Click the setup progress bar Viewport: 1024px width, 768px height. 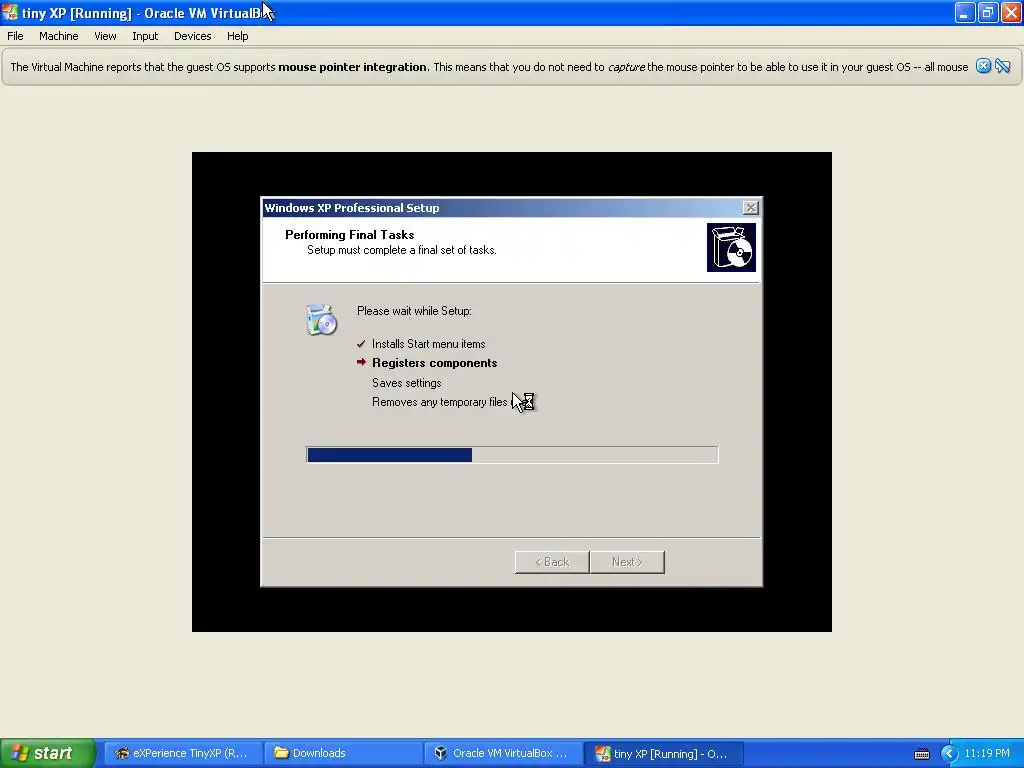coord(512,455)
